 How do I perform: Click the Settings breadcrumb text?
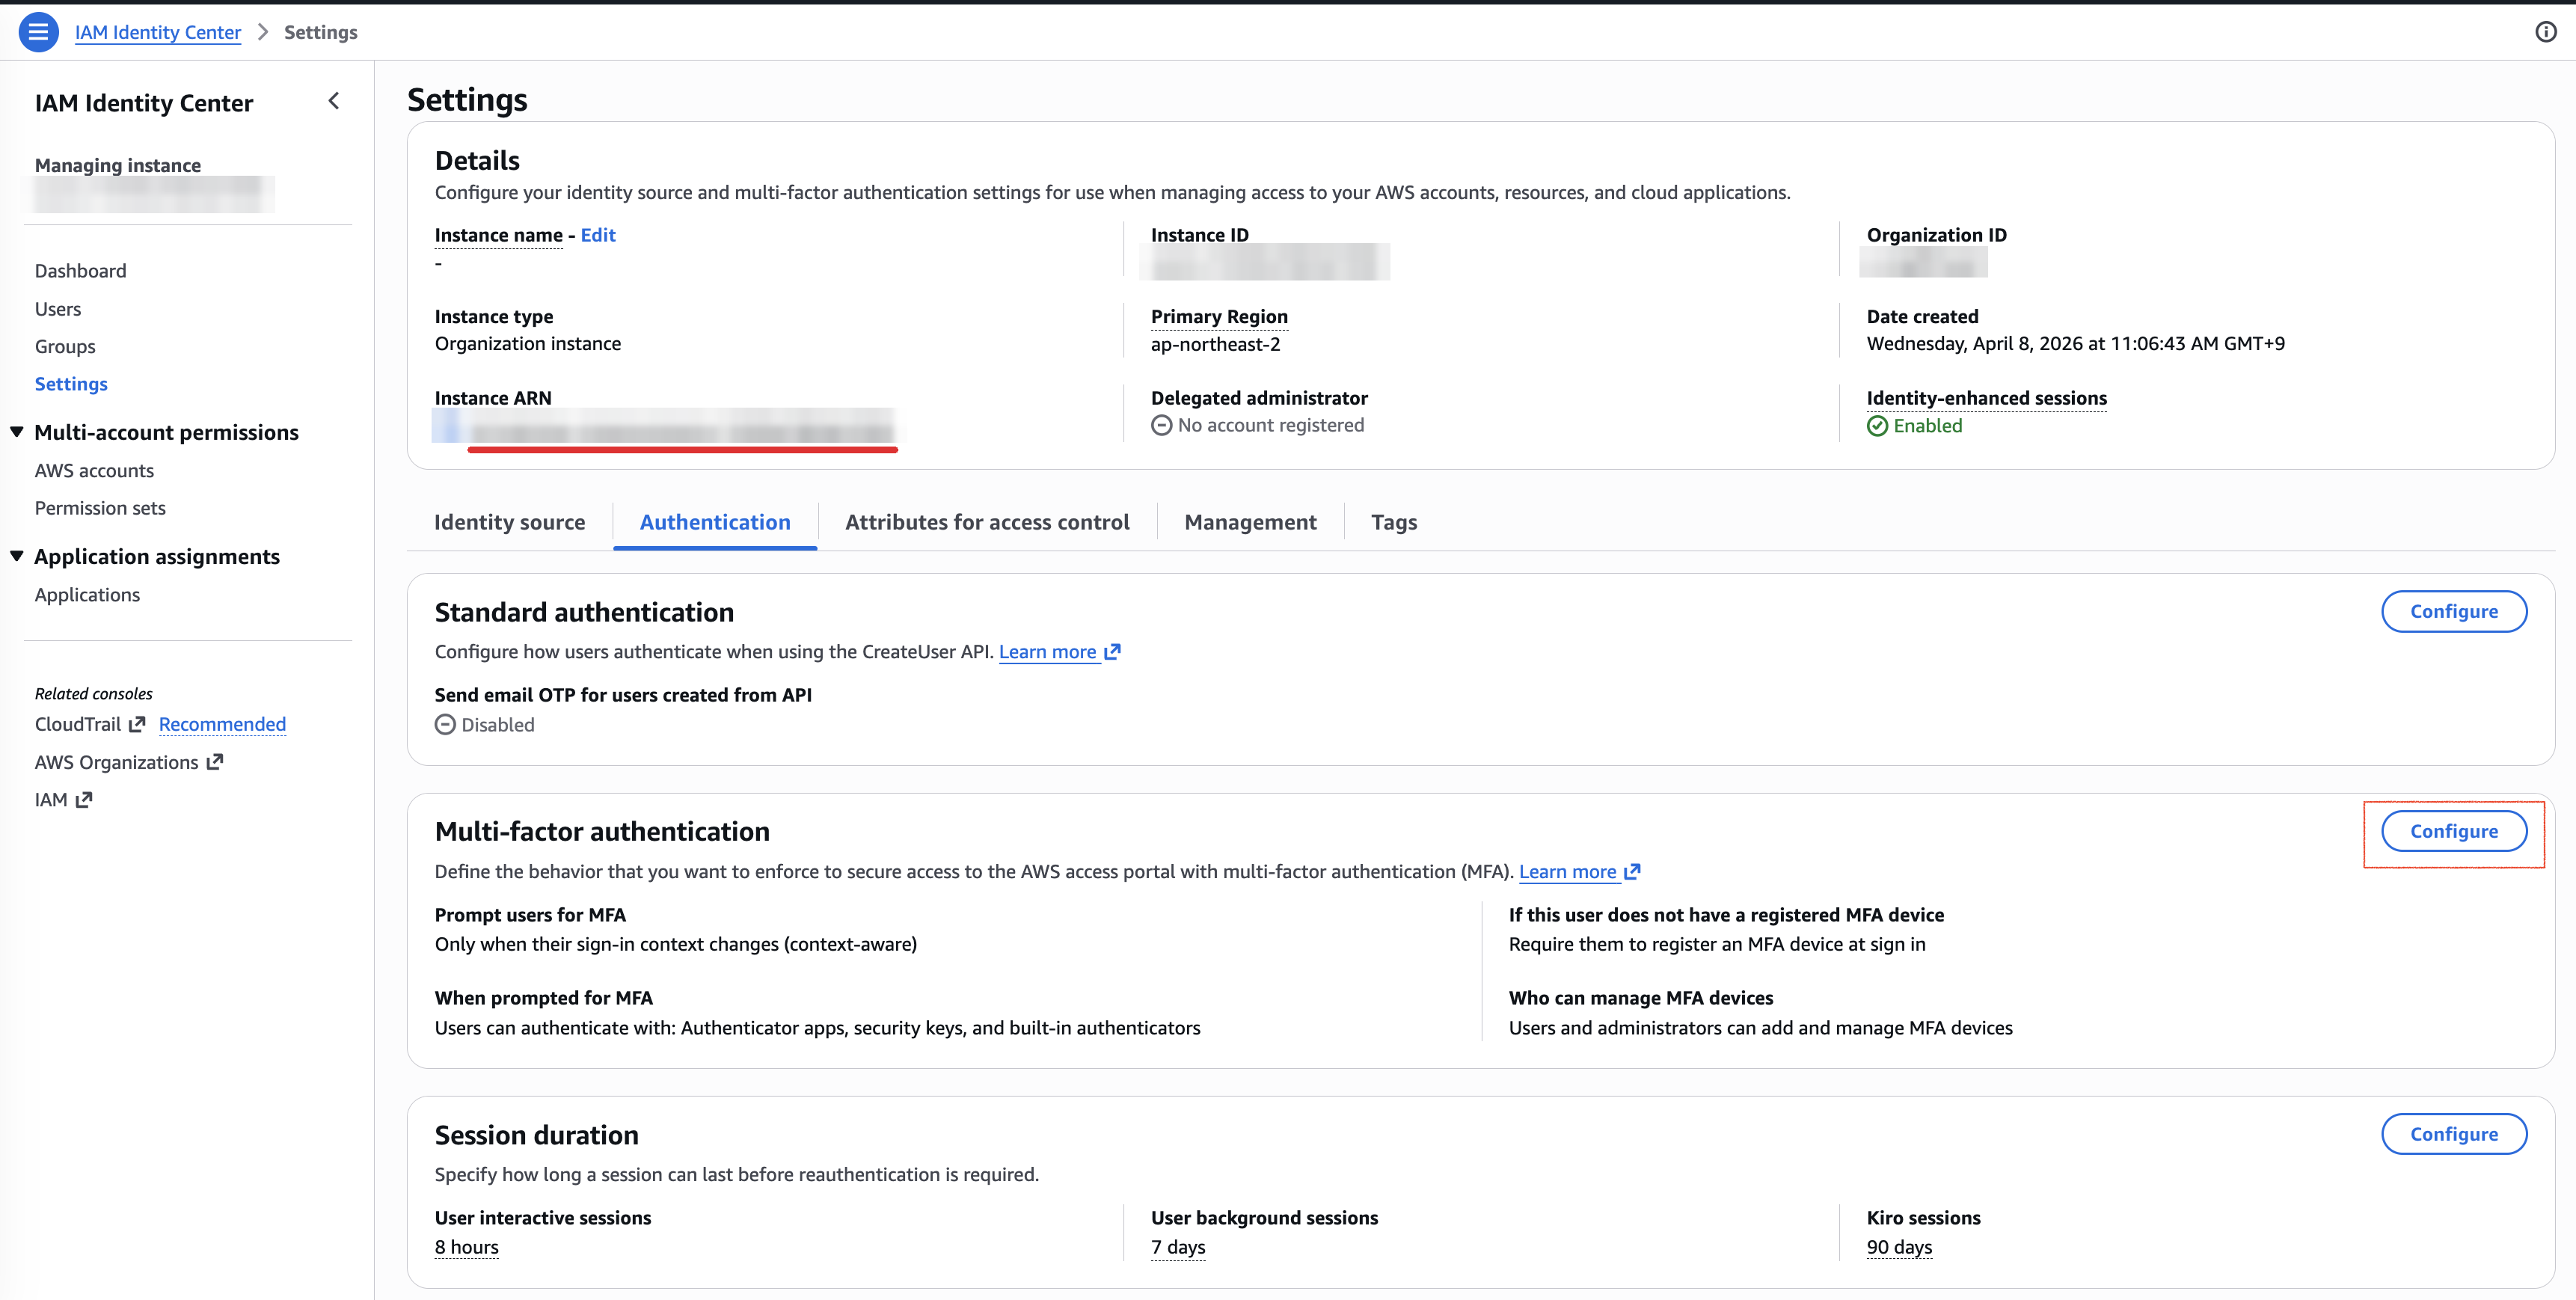[320, 32]
